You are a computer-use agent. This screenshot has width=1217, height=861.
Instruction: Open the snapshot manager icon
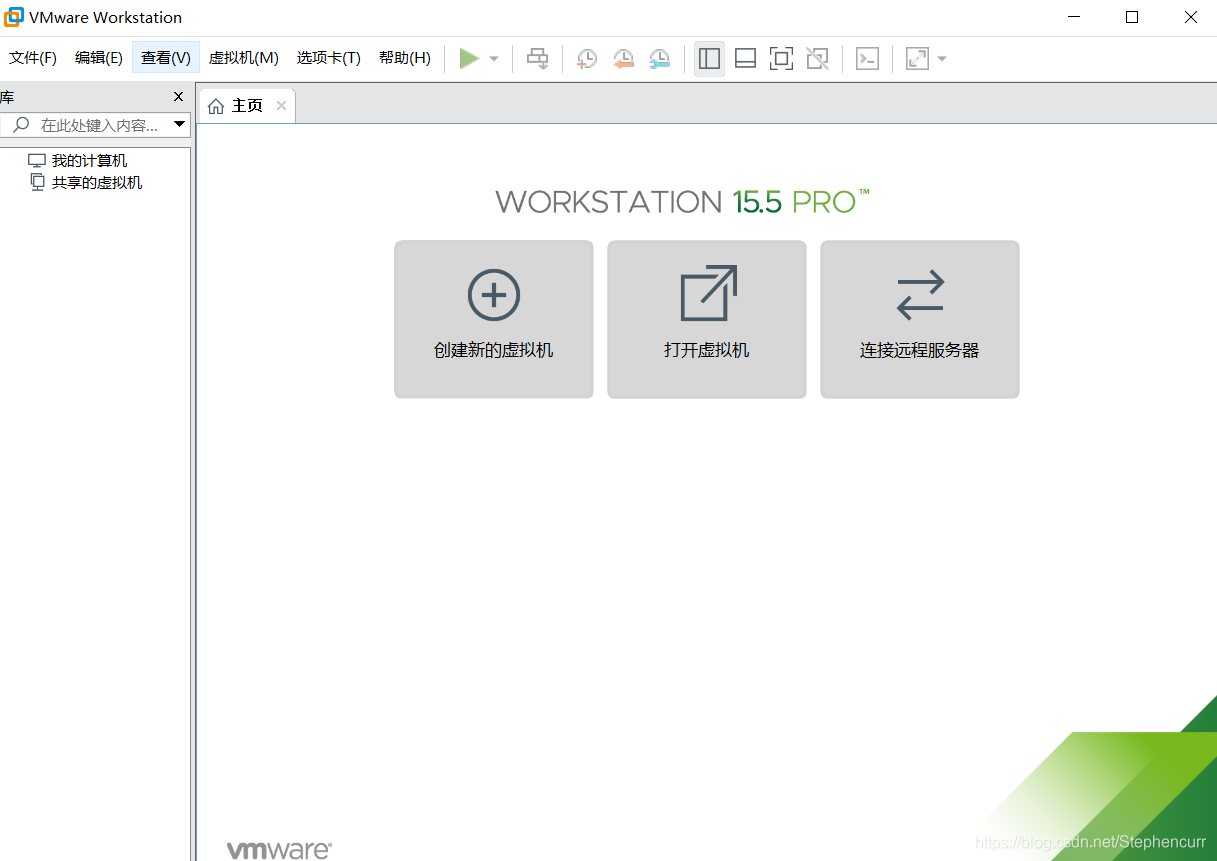(x=659, y=59)
